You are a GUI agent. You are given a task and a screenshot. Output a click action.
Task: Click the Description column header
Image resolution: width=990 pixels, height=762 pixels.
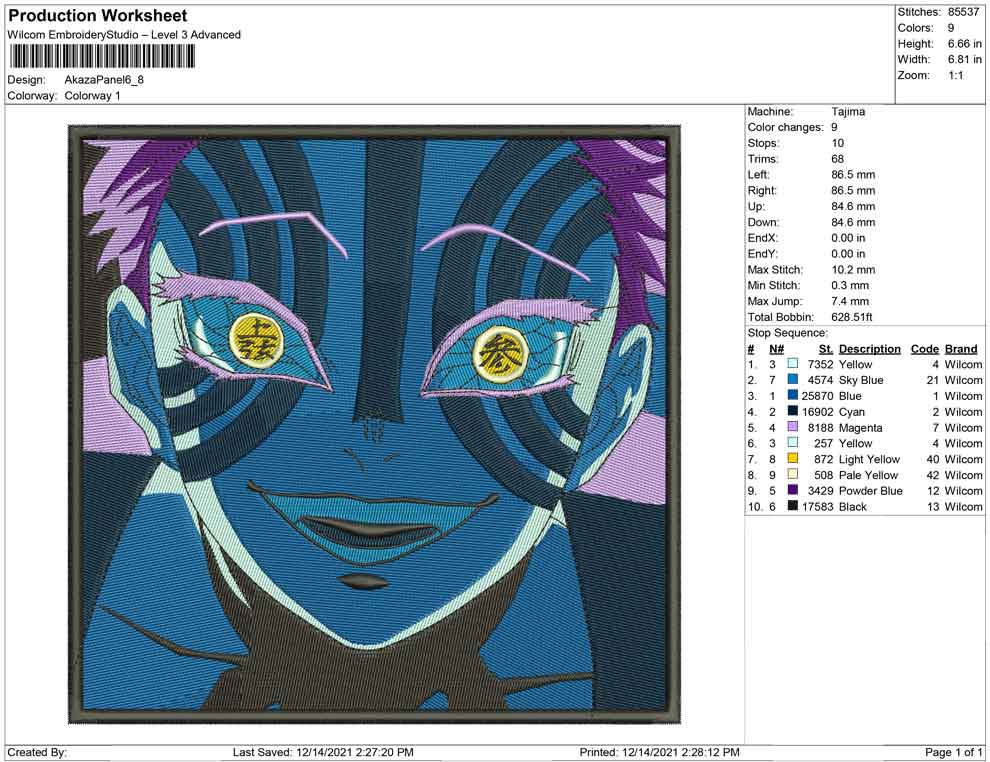click(869, 348)
